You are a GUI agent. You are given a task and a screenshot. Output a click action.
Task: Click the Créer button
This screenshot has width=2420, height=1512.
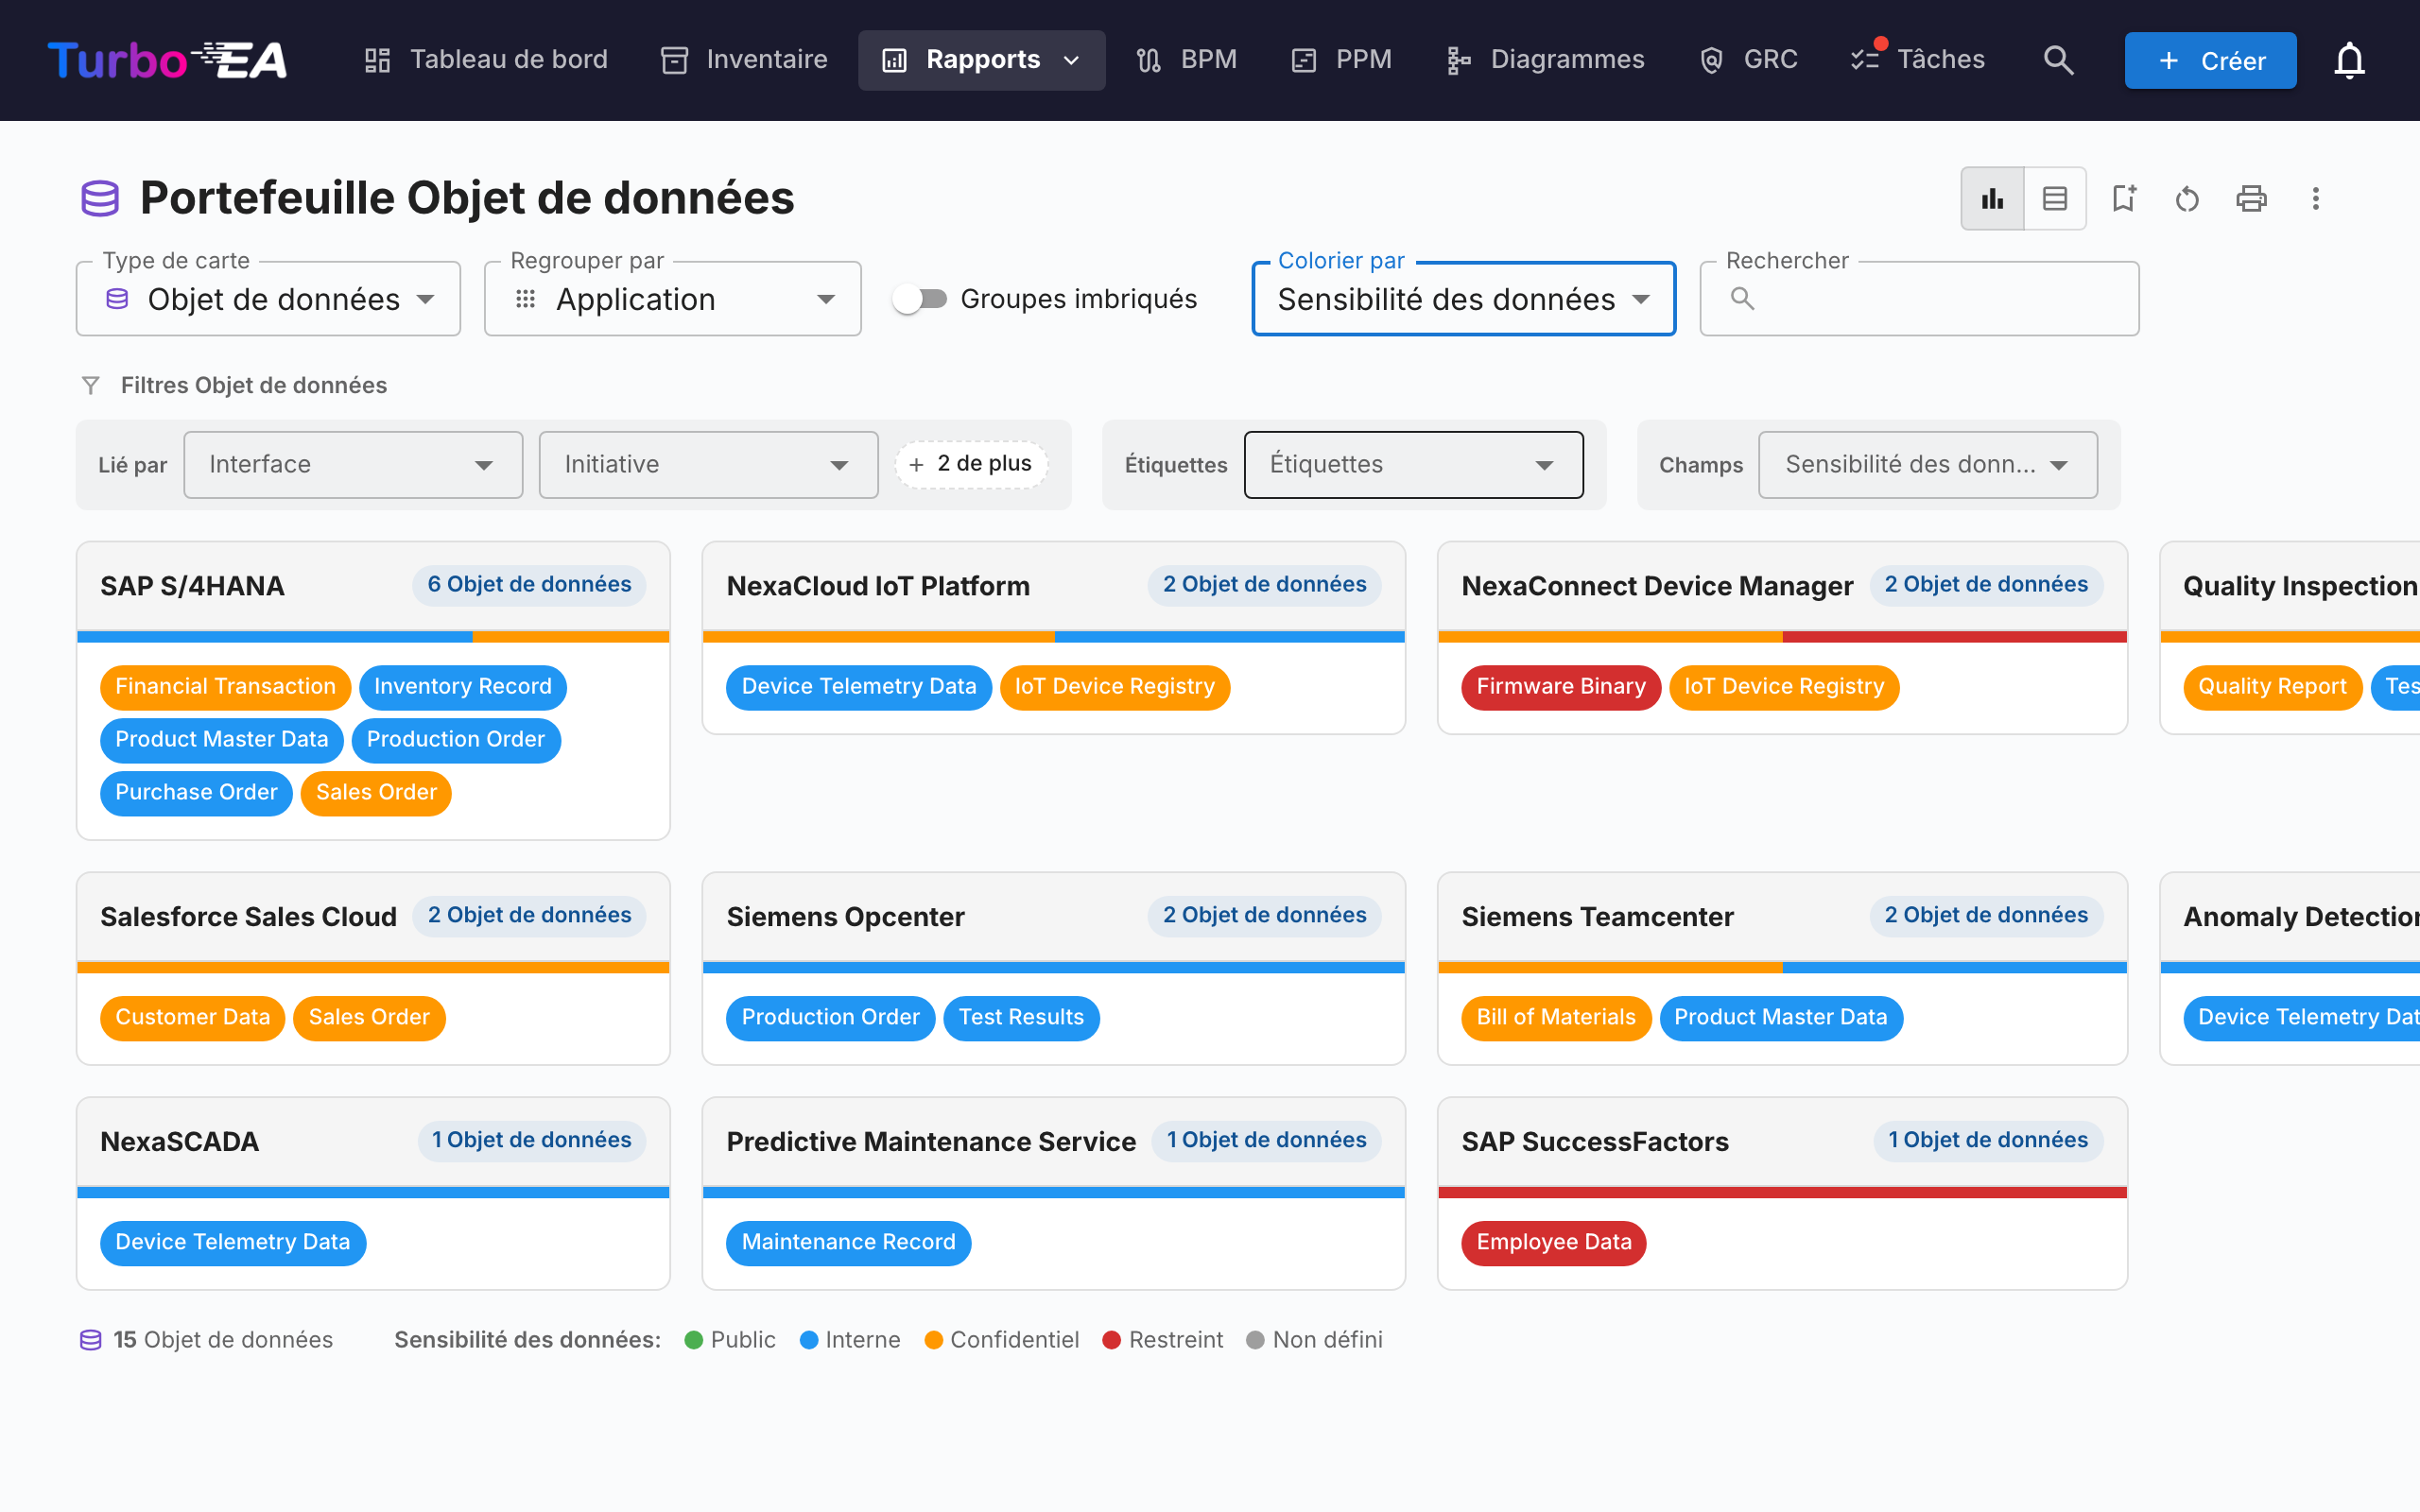pos(2210,60)
